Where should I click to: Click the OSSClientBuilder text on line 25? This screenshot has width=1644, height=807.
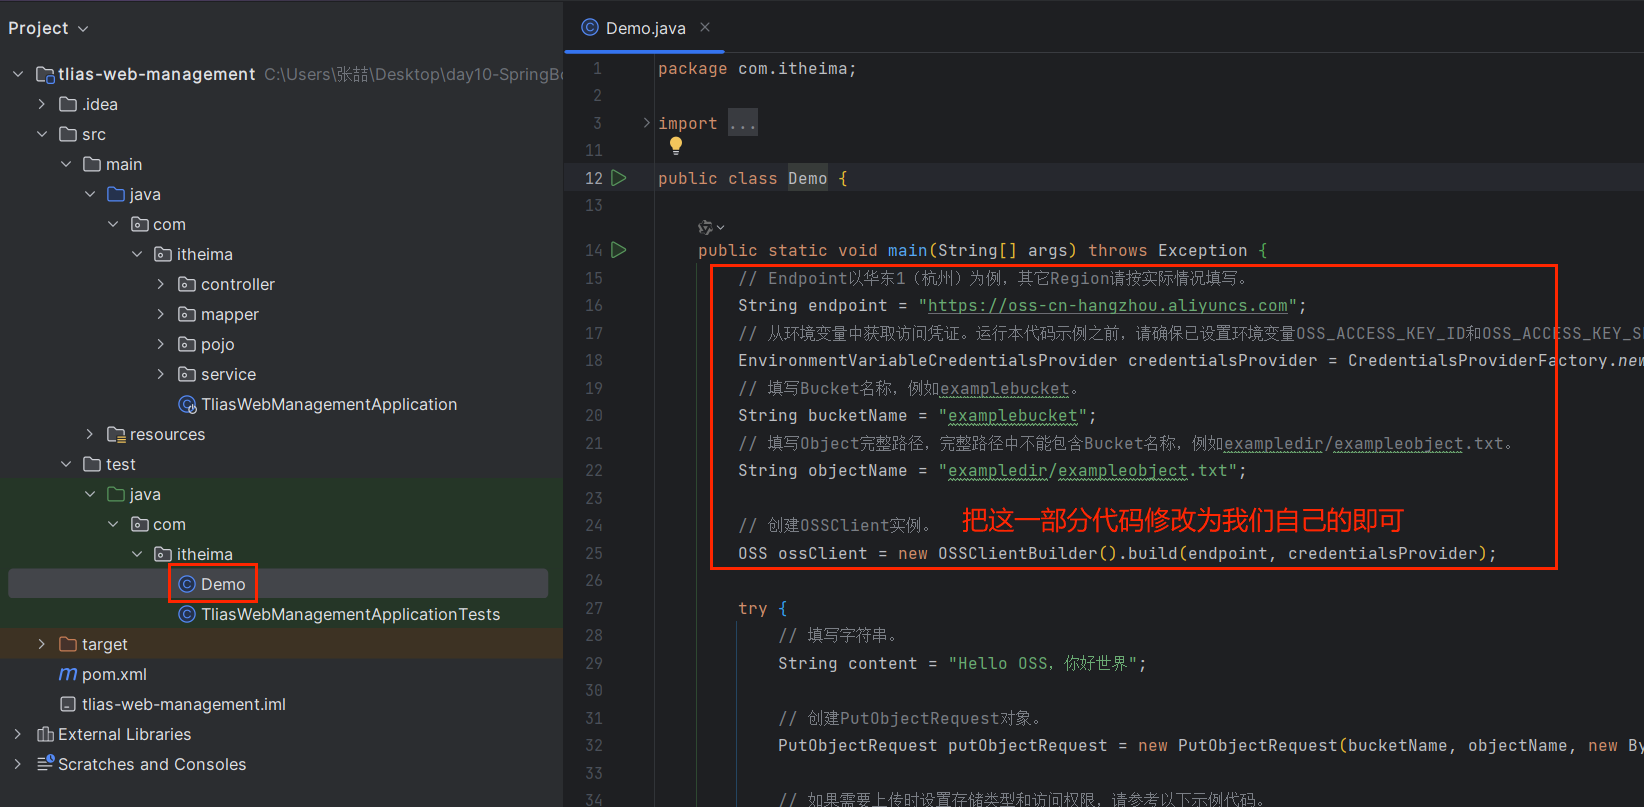[x=1017, y=554]
